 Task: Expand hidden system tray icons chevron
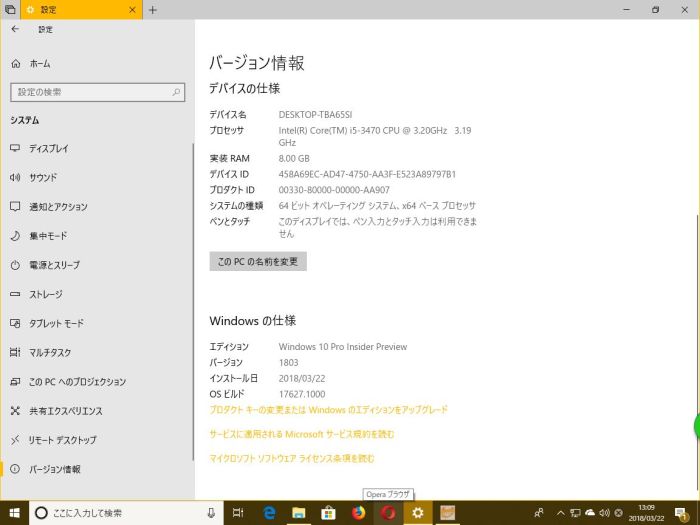(560, 513)
